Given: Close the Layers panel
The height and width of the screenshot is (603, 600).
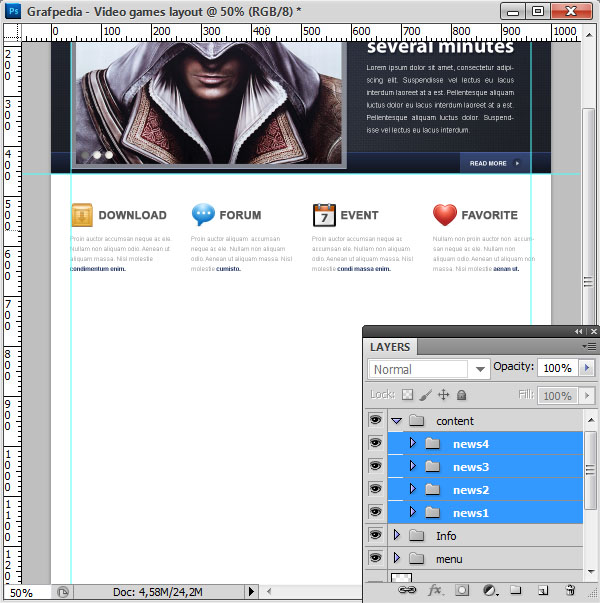Looking at the screenshot, I should 594,331.
